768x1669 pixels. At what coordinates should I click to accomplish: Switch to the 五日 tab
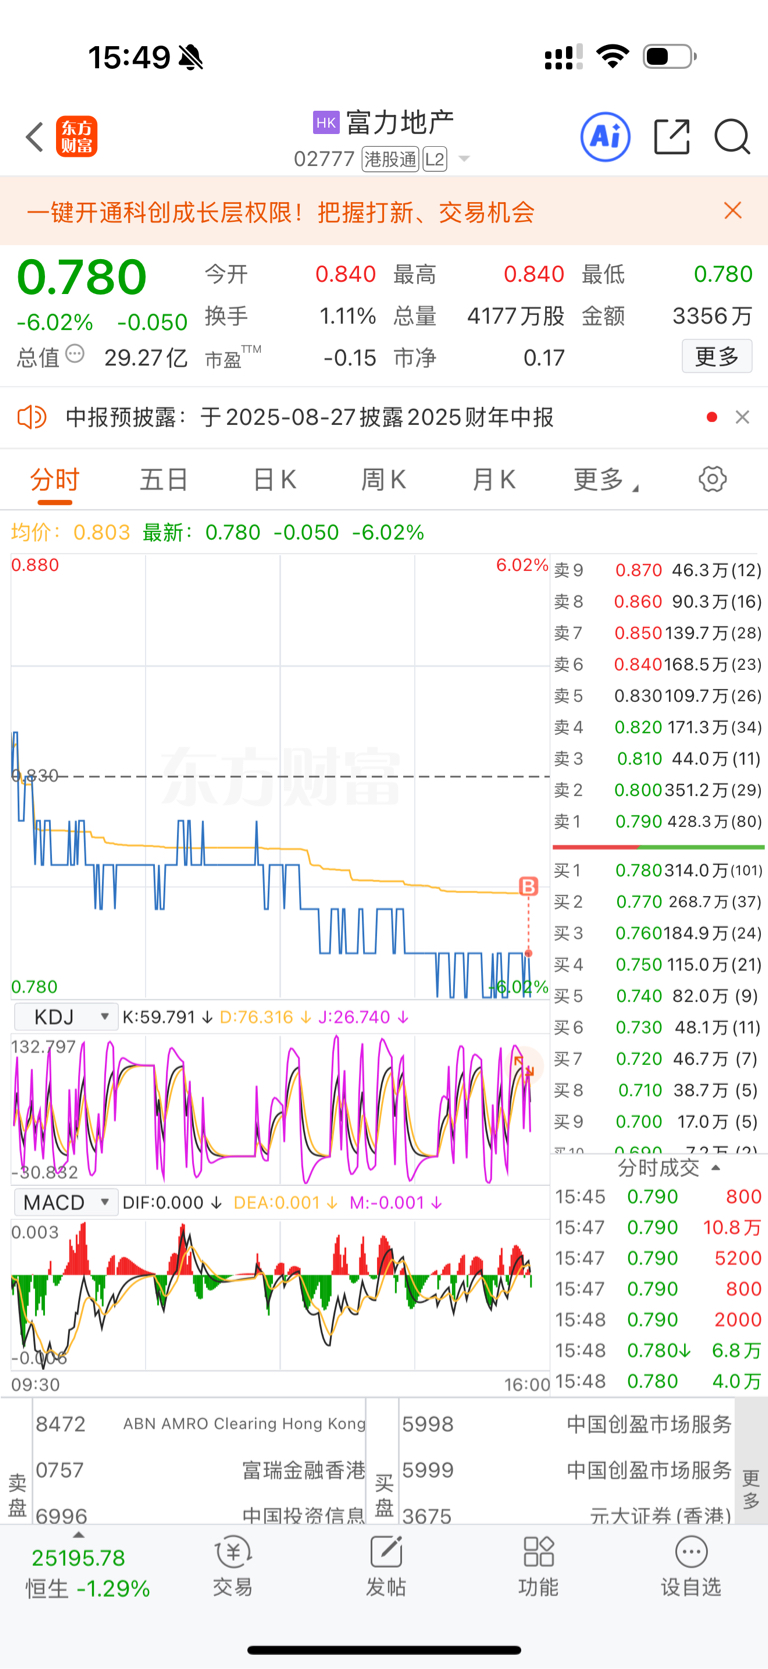click(x=164, y=480)
